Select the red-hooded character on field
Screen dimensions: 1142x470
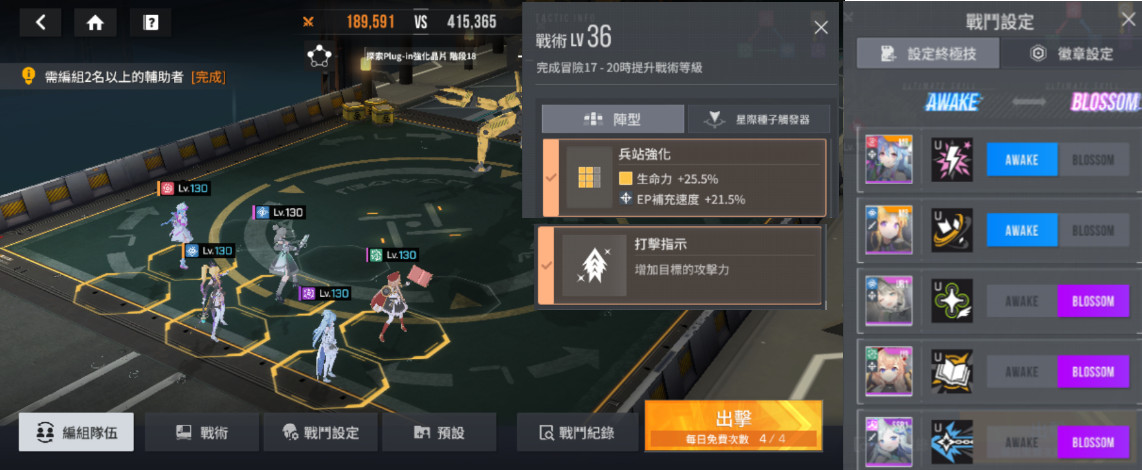click(388, 304)
